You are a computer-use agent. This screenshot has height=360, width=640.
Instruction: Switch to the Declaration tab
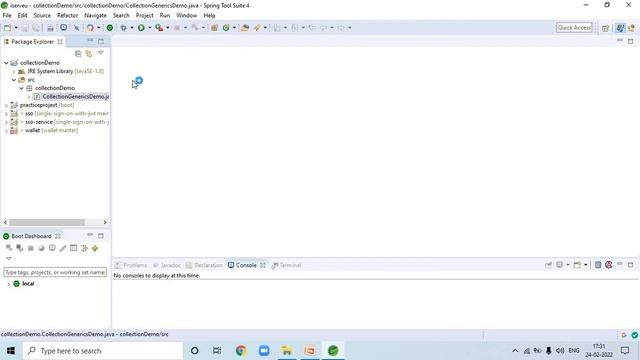coord(204,265)
